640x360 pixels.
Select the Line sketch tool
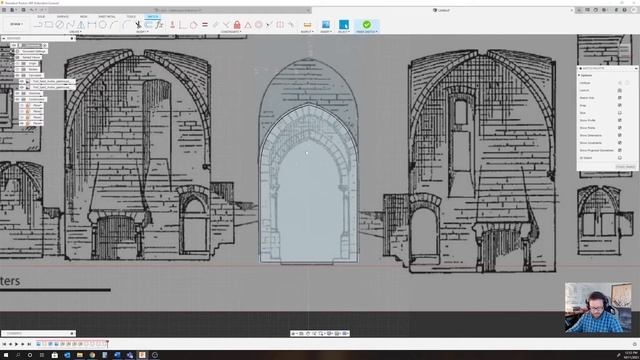click(x=38, y=25)
